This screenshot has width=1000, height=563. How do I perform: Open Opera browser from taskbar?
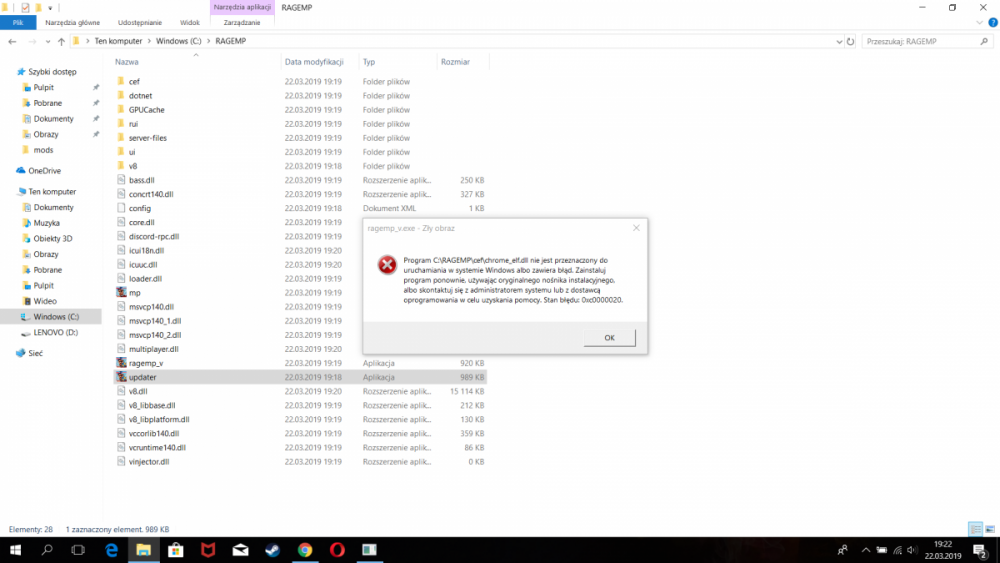337,550
